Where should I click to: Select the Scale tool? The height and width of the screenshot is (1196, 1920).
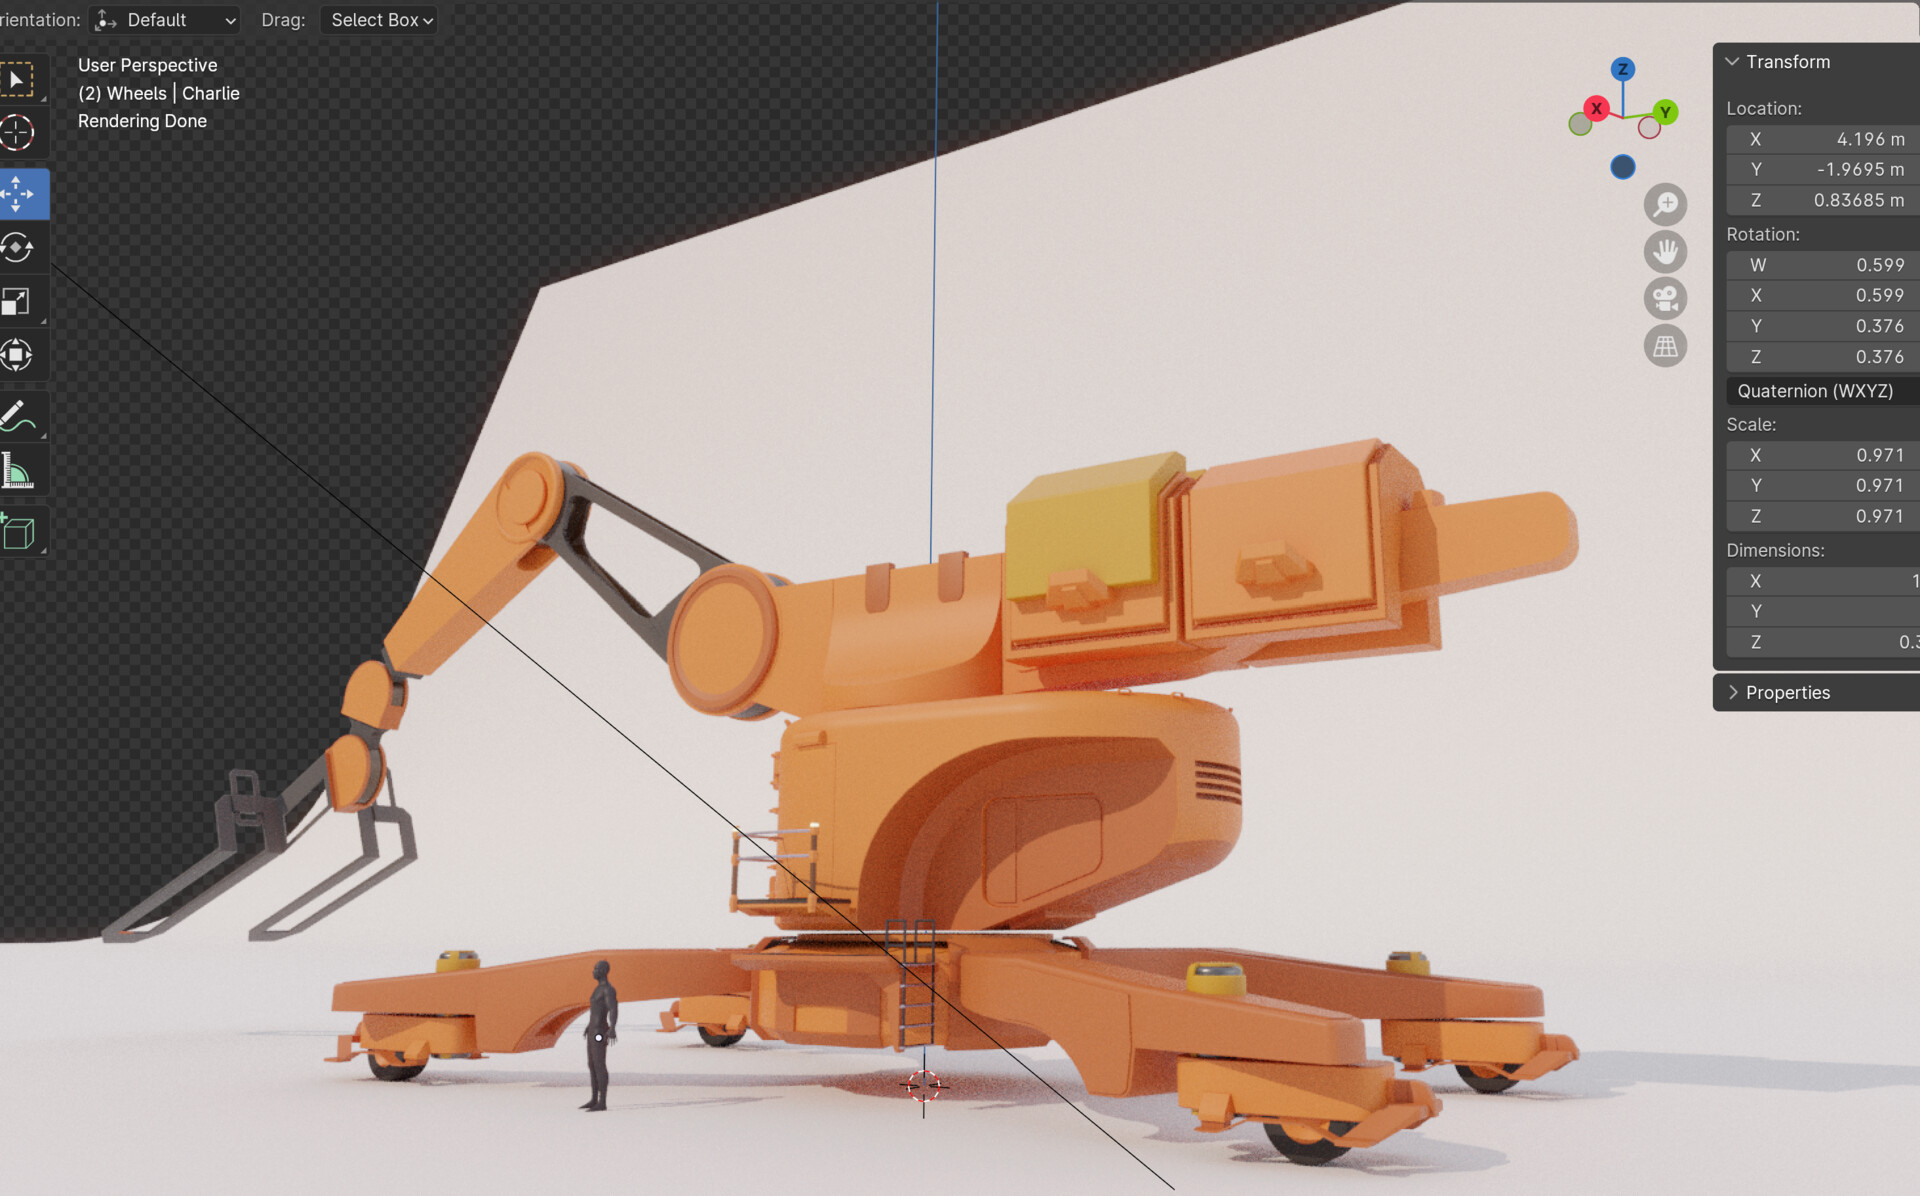(x=17, y=301)
